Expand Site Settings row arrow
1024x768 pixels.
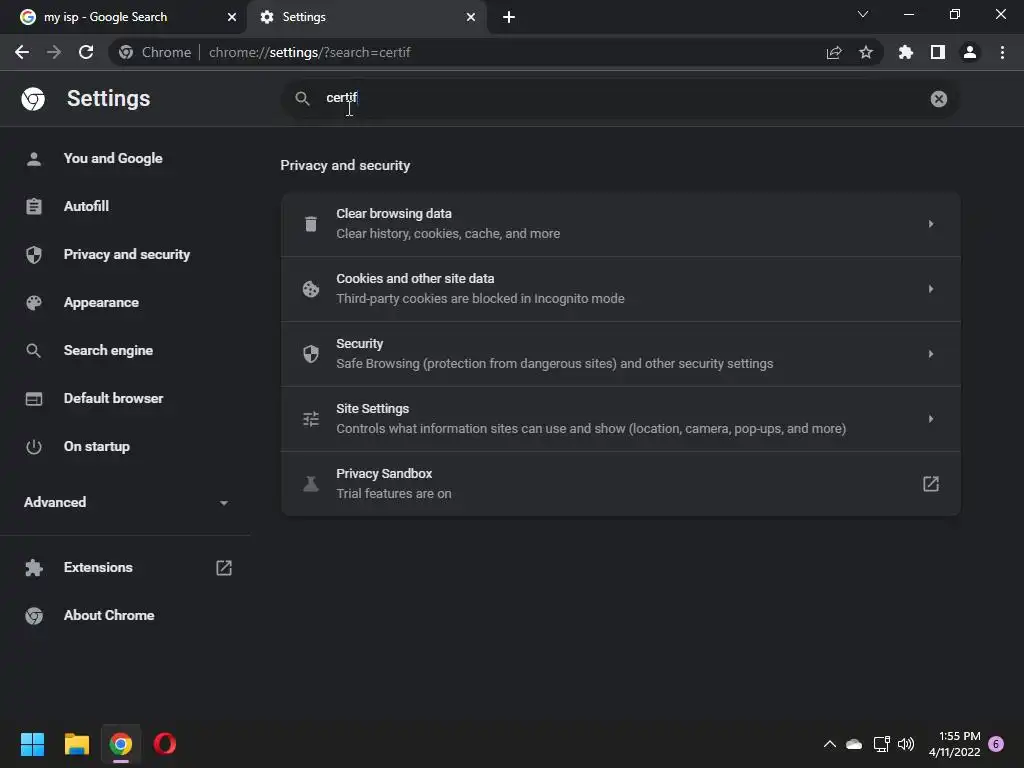point(931,419)
